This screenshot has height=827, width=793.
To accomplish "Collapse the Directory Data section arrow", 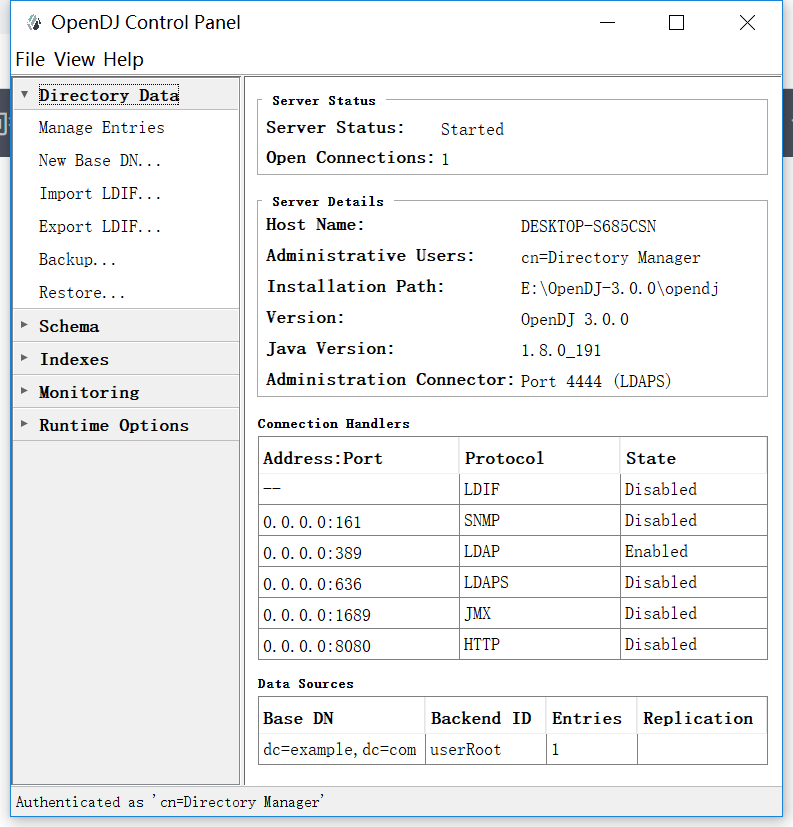I will (24, 94).
